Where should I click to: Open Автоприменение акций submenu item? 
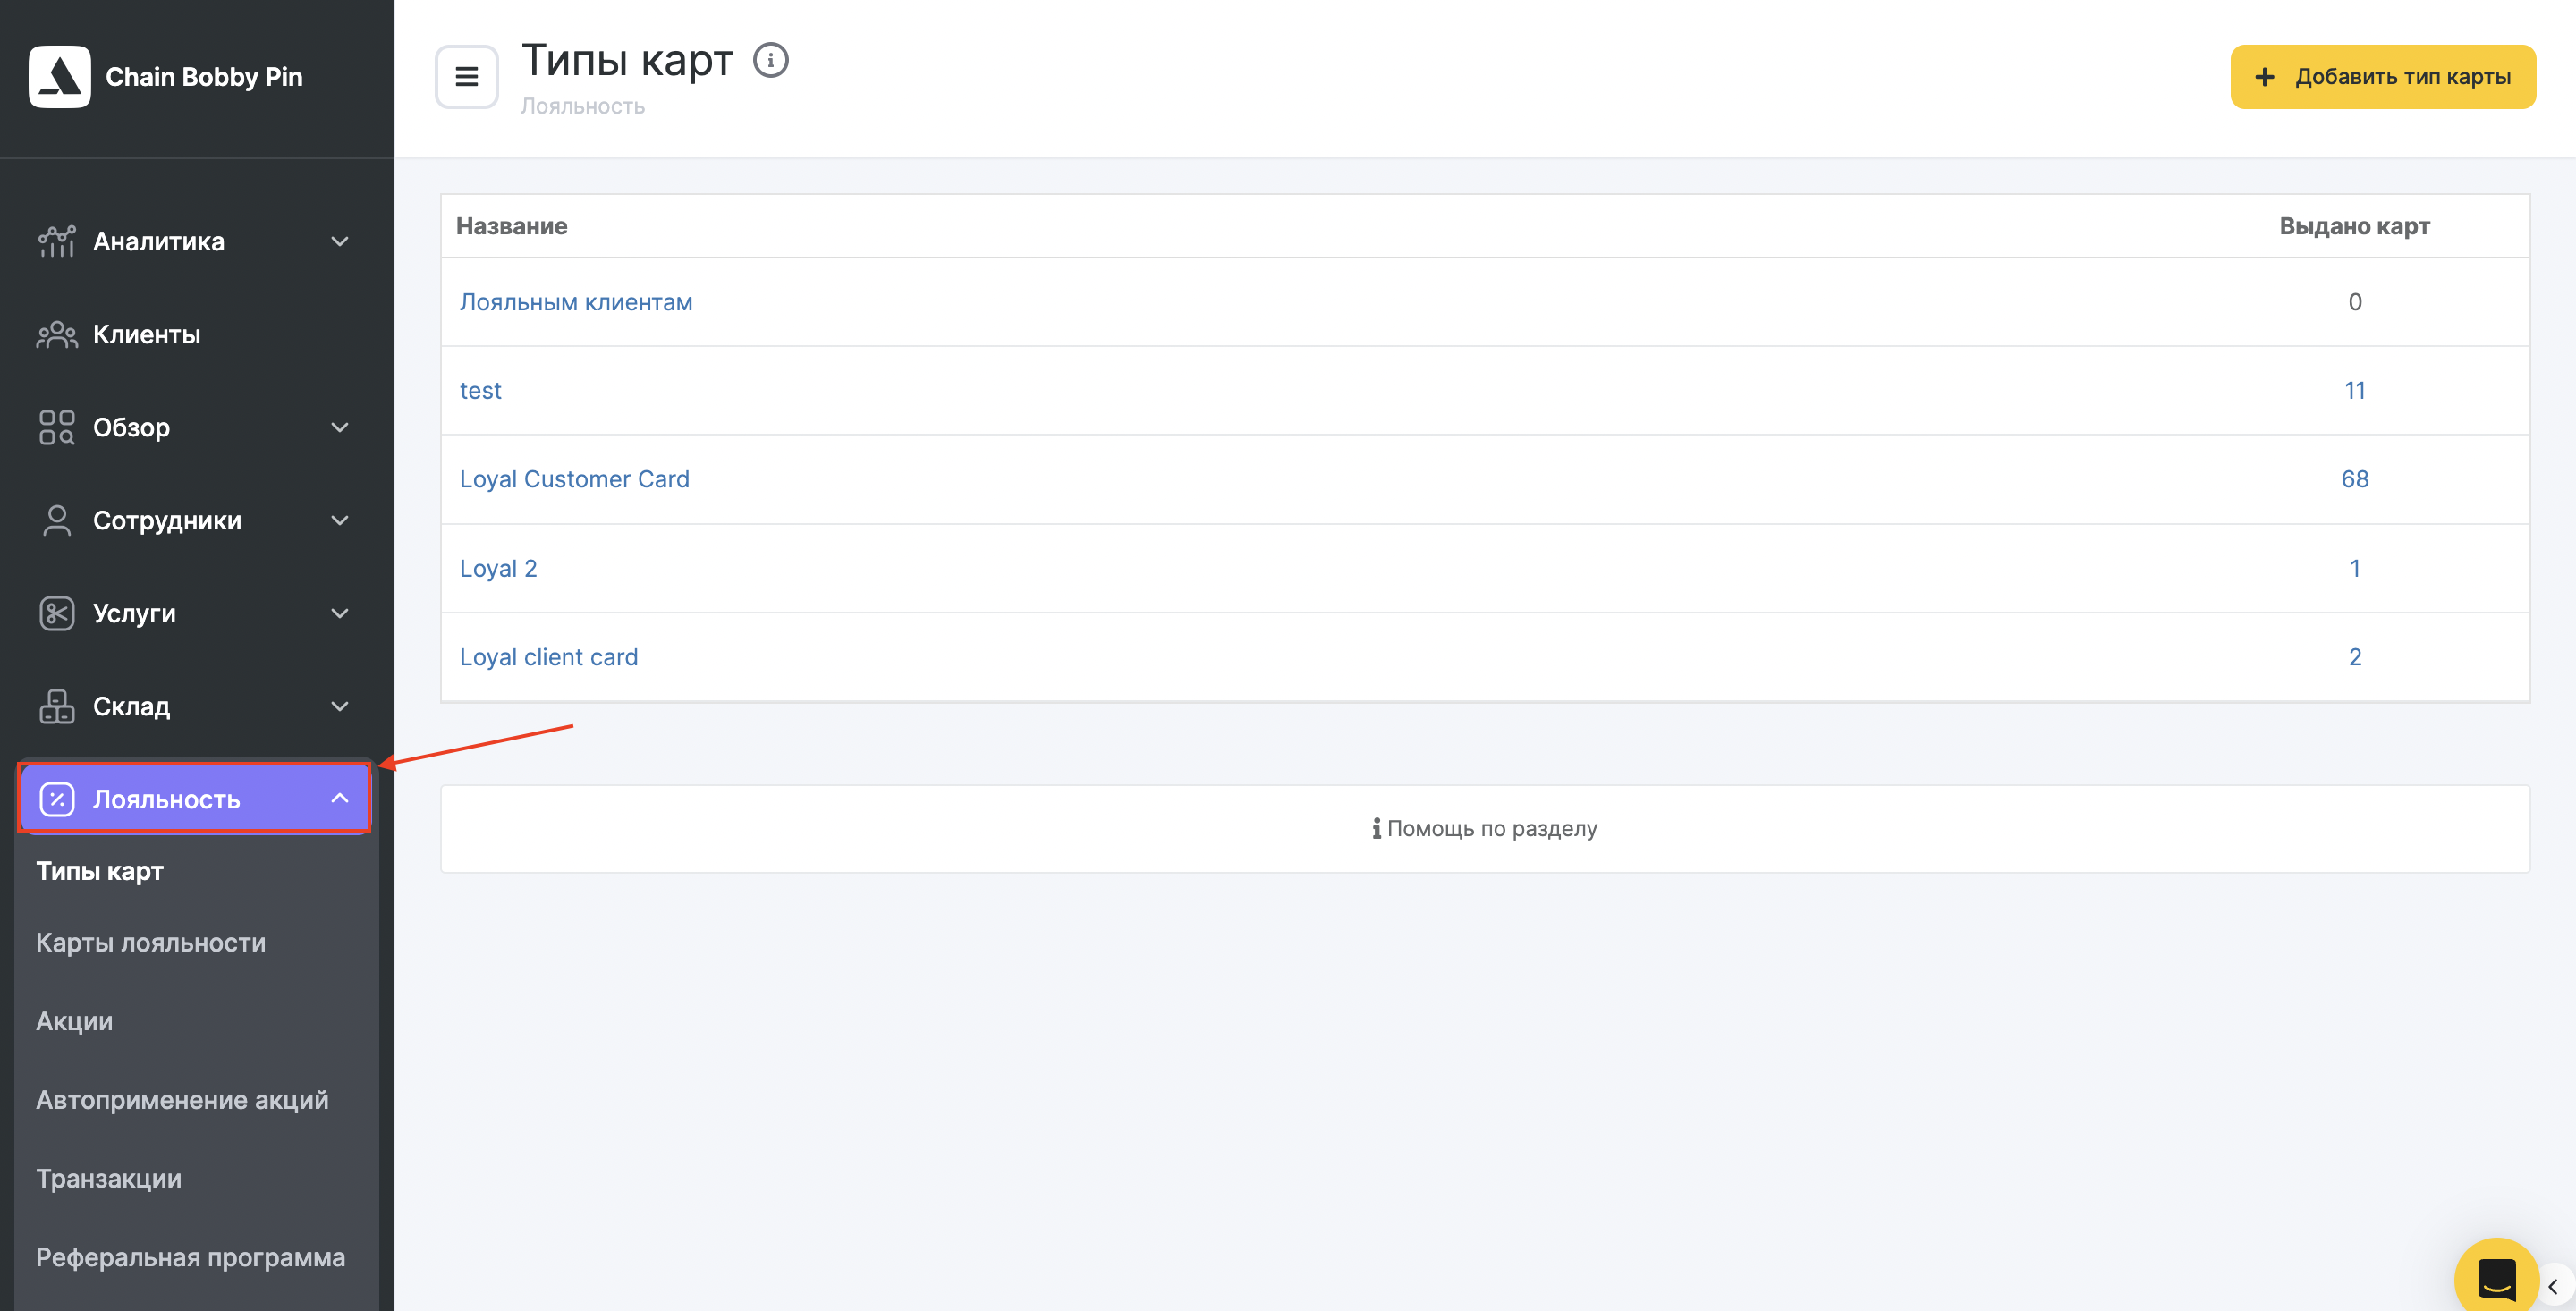(x=182, y=1100)
